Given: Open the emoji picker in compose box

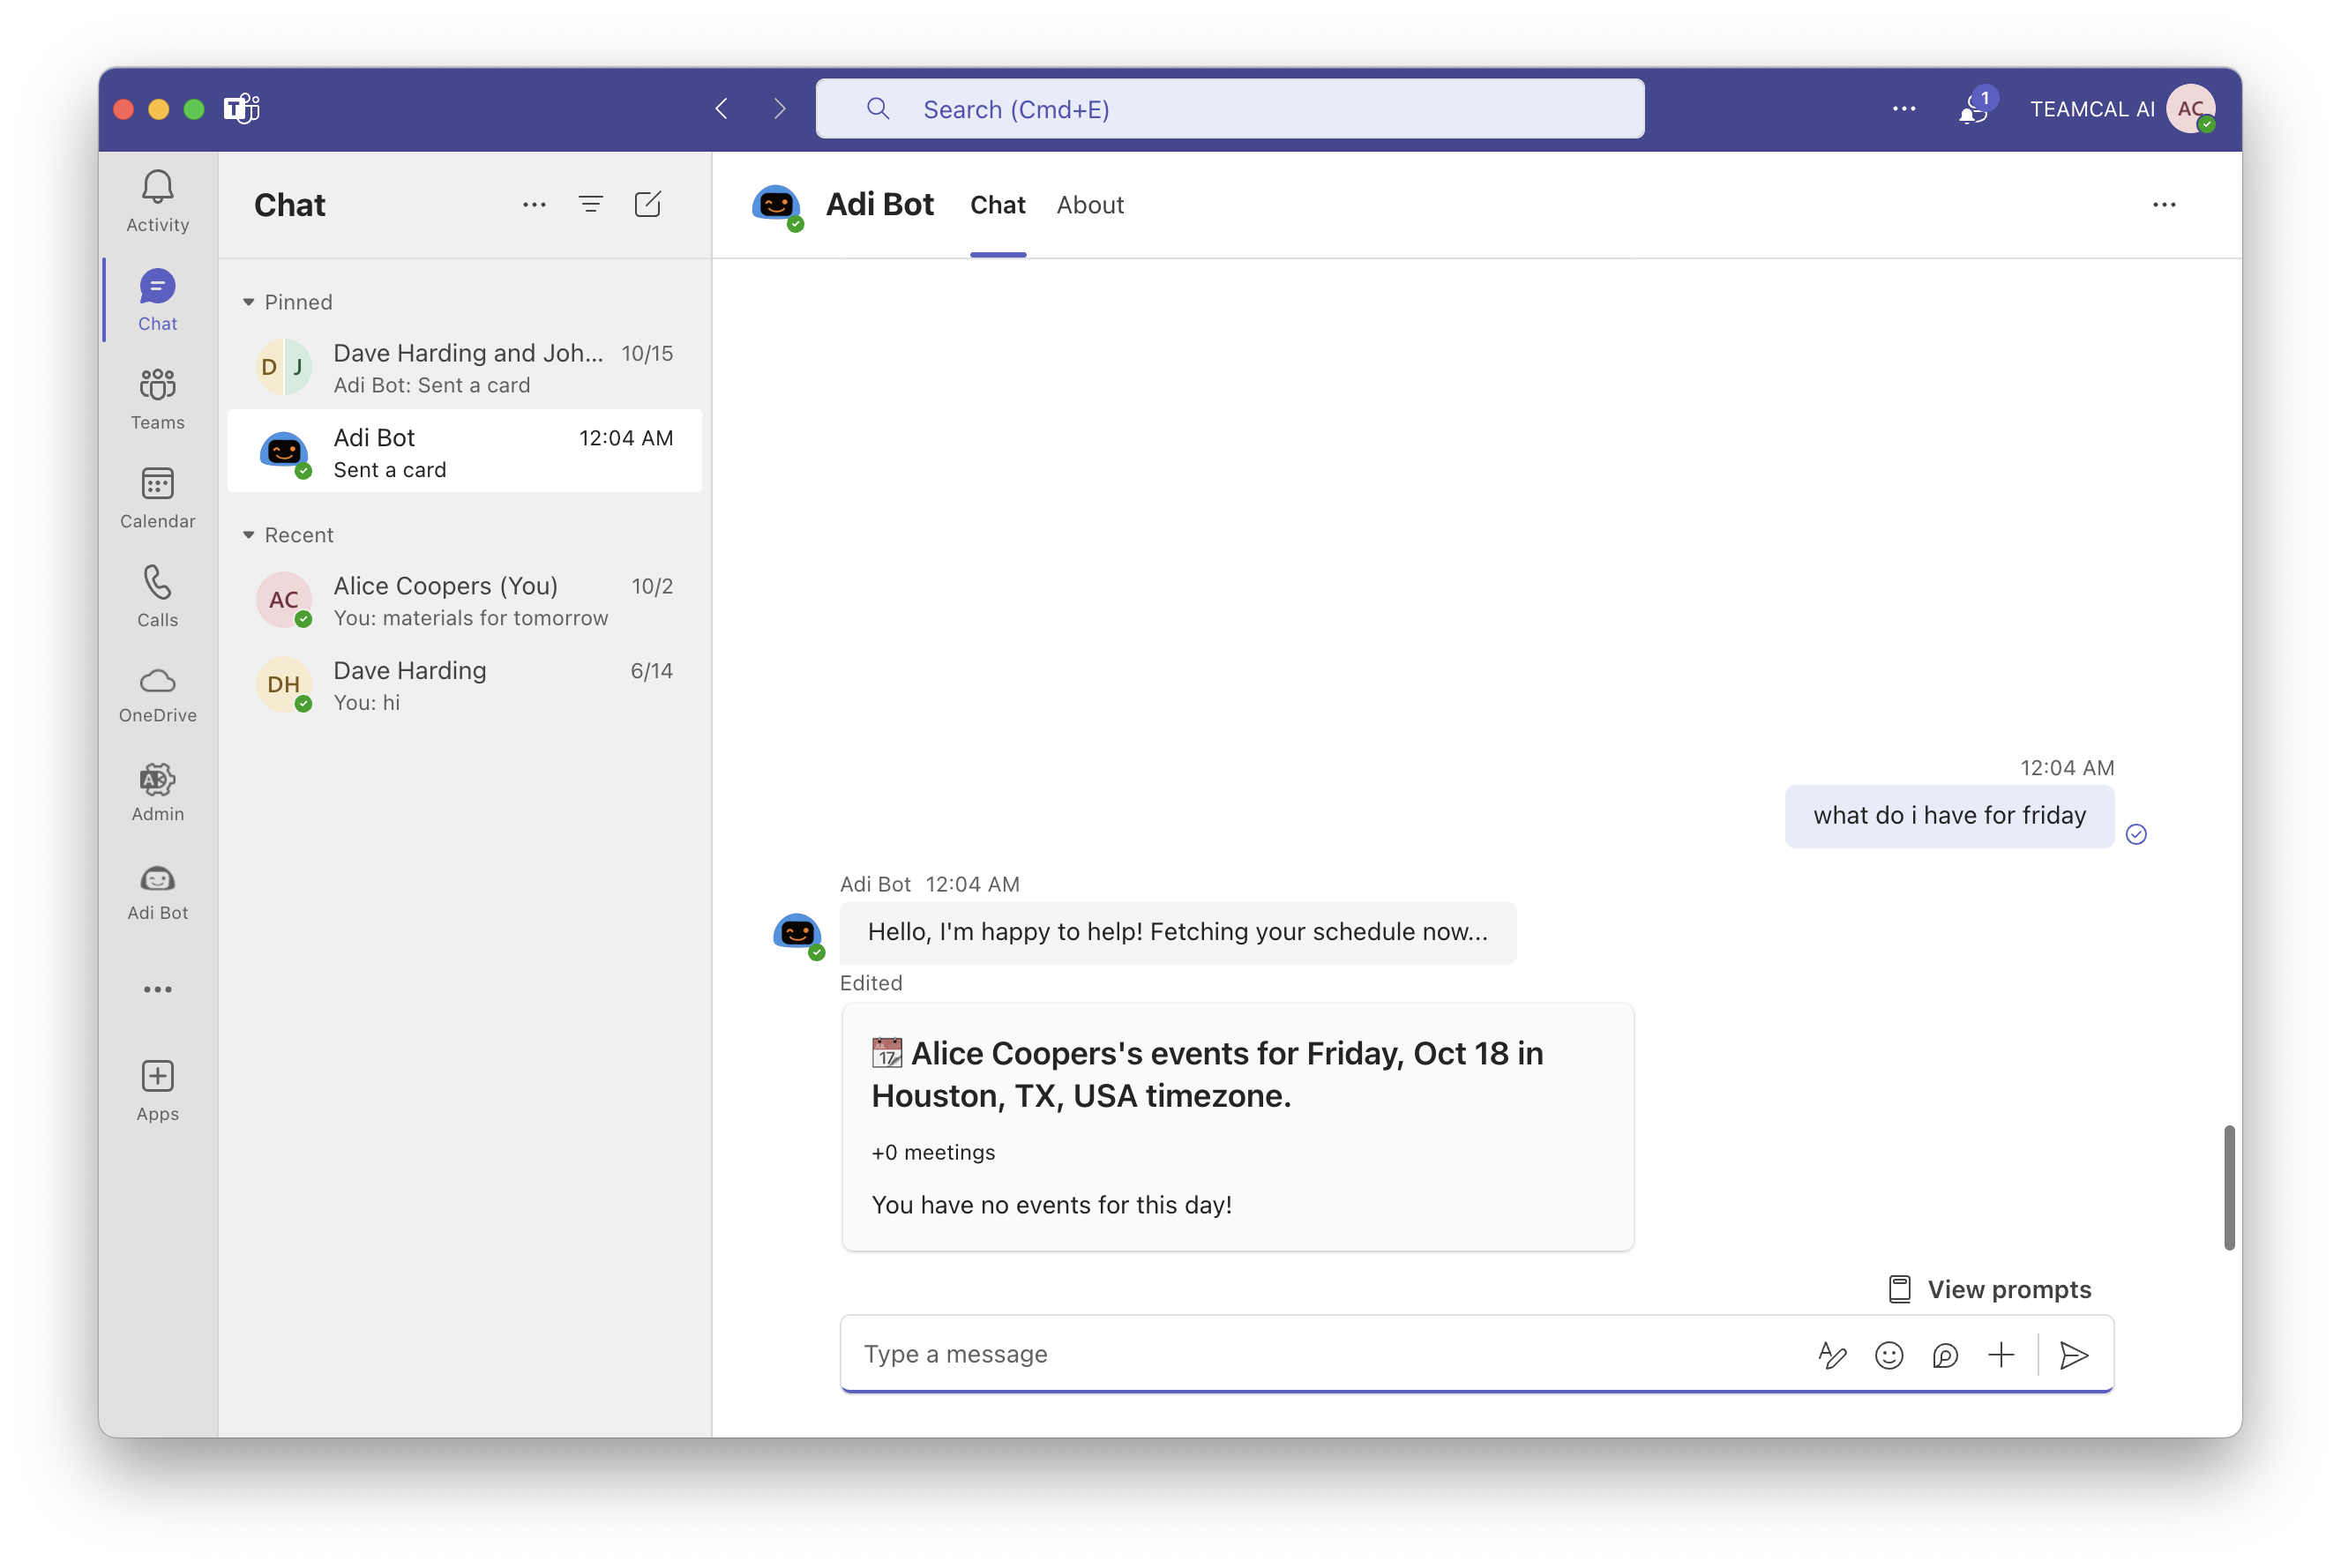Looking at the screenshot, I should (1888, 1355).
